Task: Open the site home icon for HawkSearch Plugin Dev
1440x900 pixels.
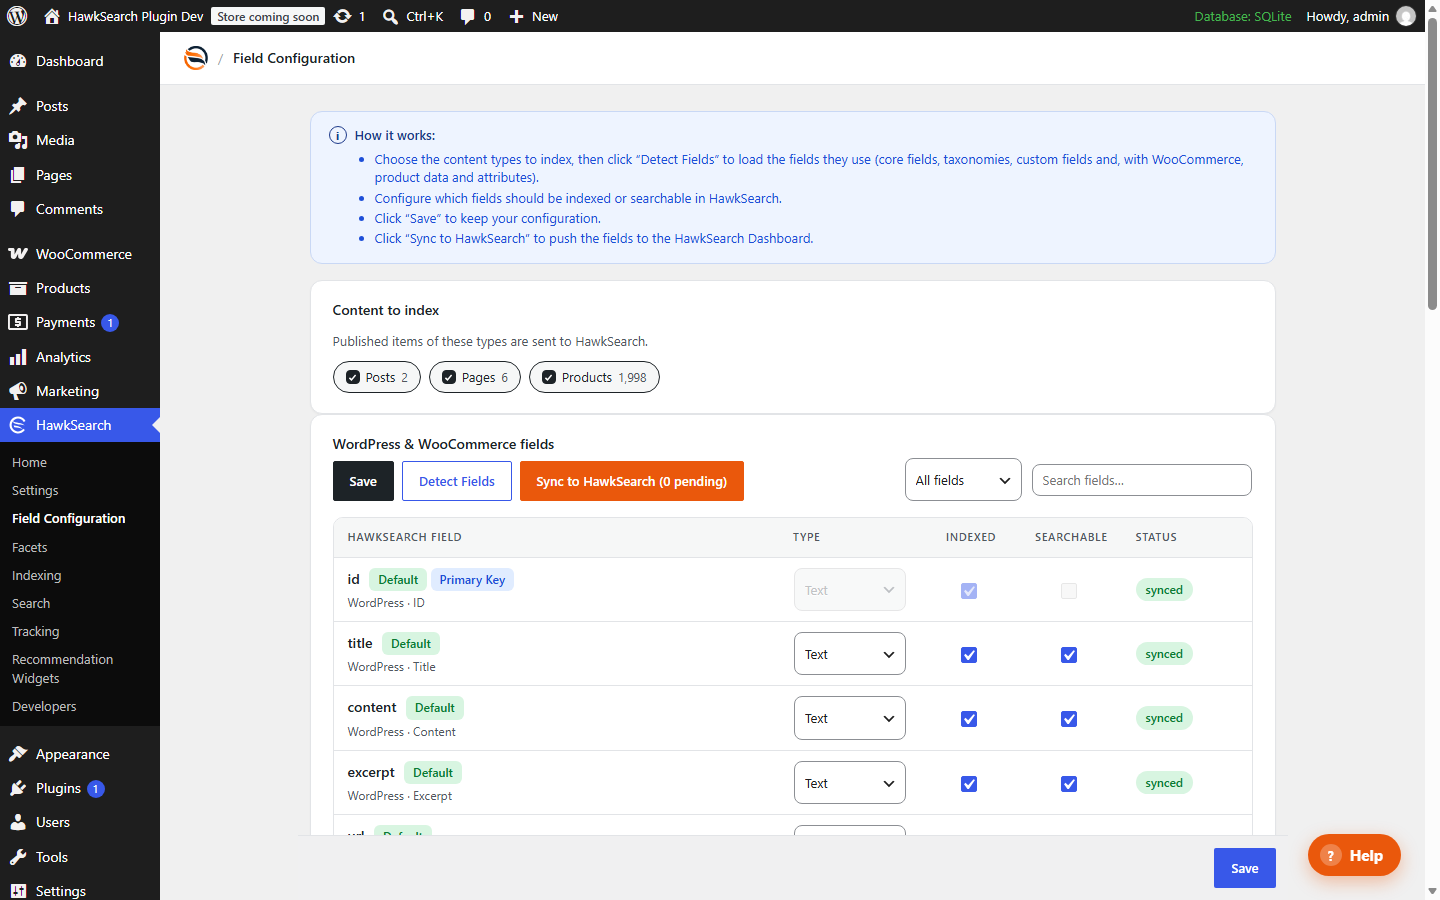Action: 52,16
